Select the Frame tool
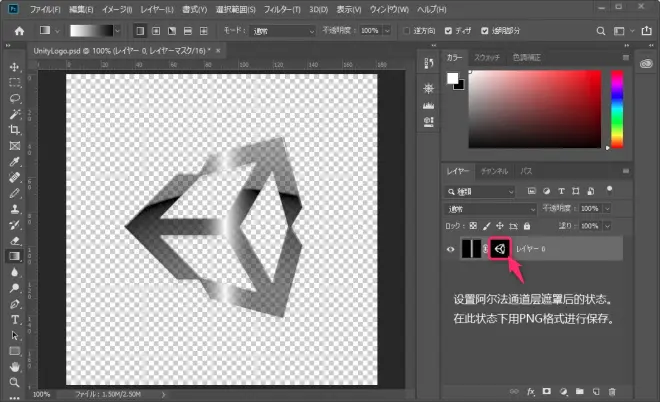Image resolution: width=660 pixels, height=402 pixels. tap(15, 146)
